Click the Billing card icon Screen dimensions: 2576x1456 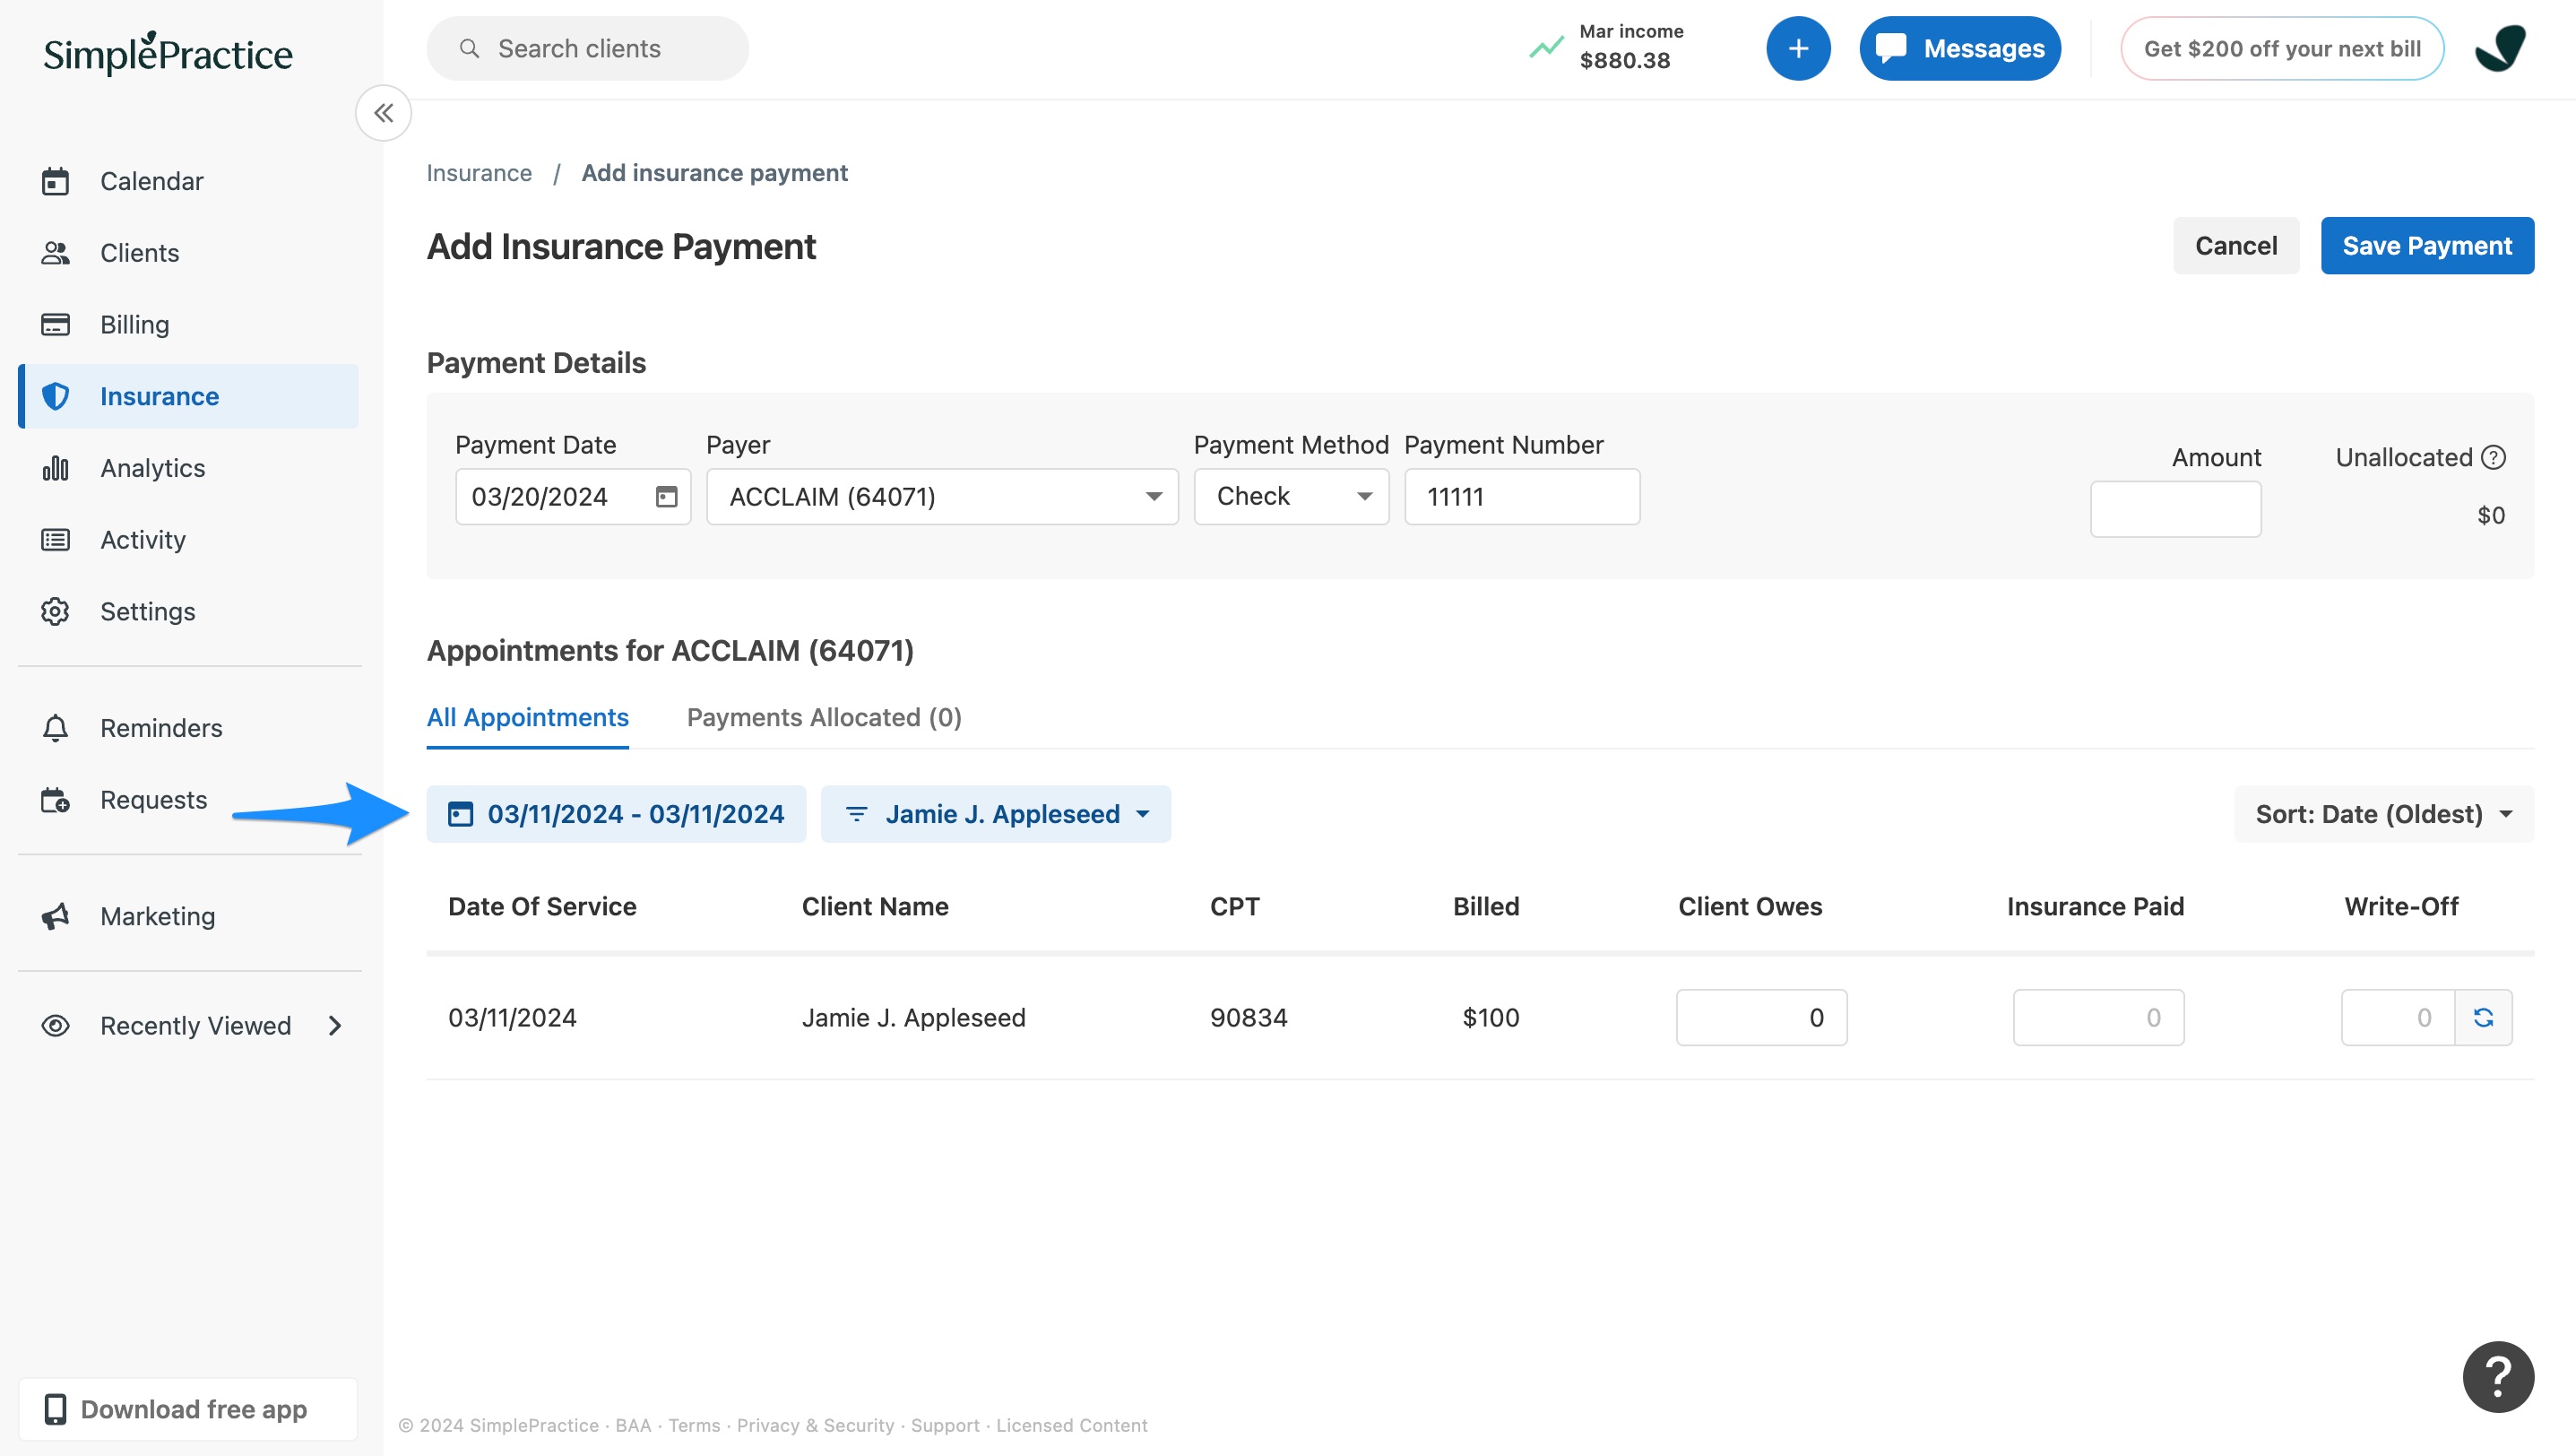point(55,324)
